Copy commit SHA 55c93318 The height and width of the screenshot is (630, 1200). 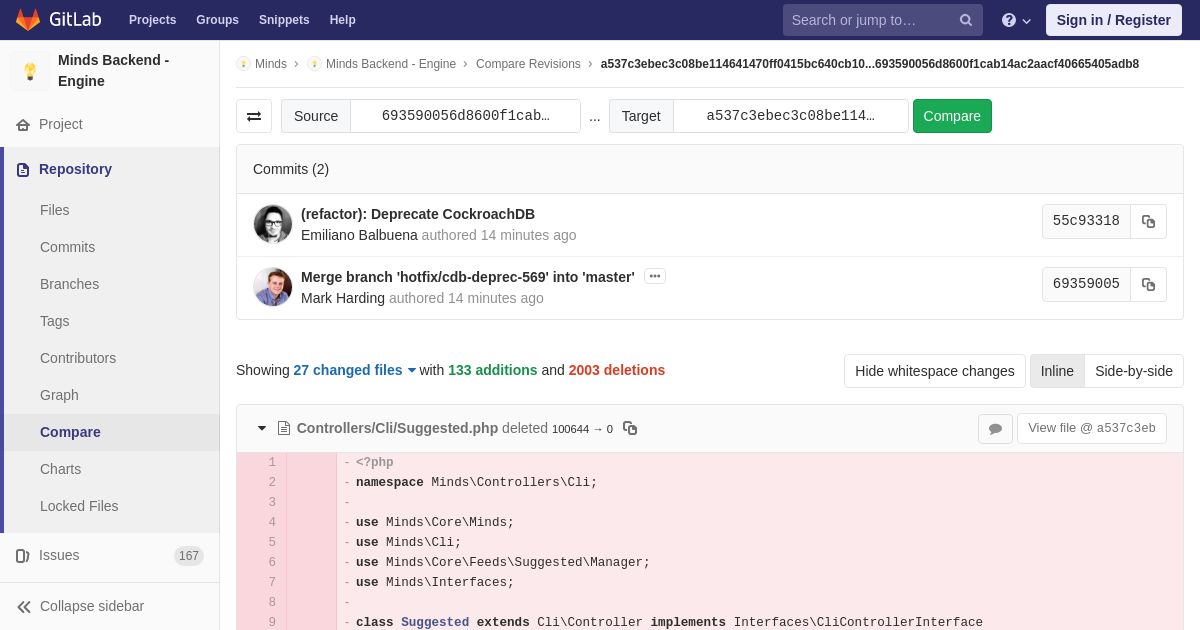(x=1148, y=222)
